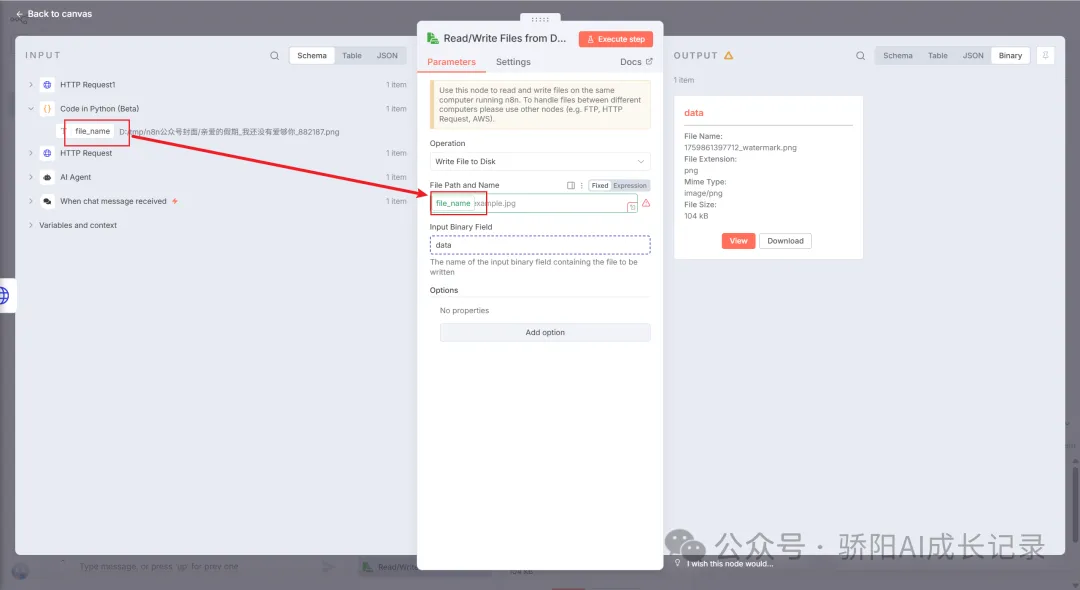Viewport: 1080px width, 590px height.
Task: Pin output data with pin icon
Action: (x=1045, y=56)
